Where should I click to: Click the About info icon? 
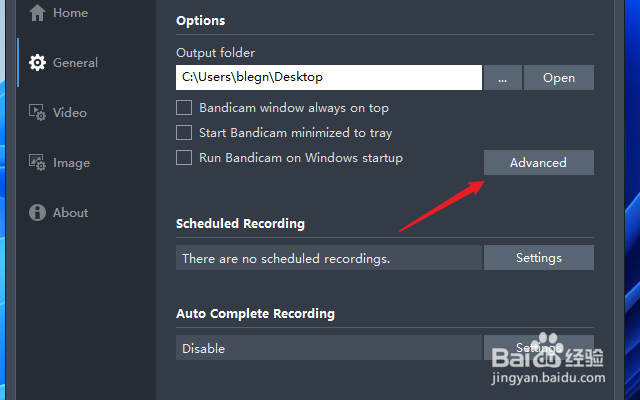click(38, 213)
